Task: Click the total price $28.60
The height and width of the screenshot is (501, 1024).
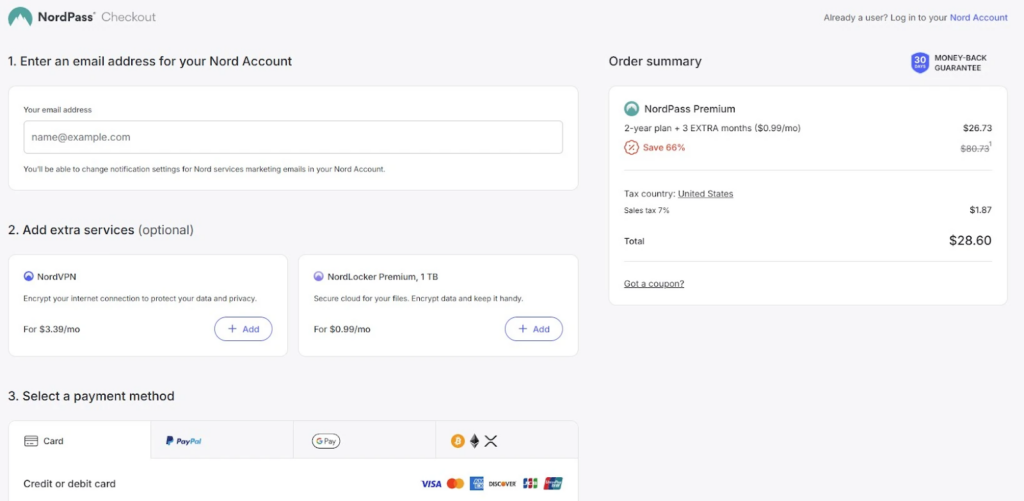Action: click(970, 240)
